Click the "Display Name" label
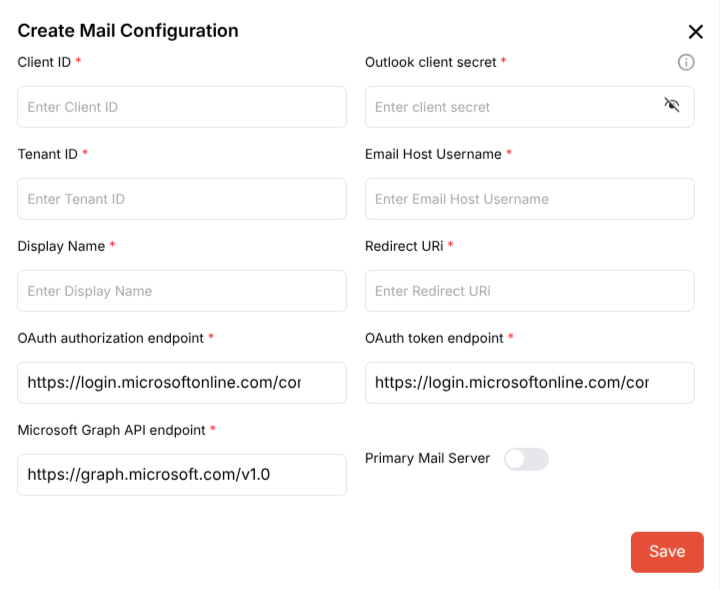The height and width of the screenshot is (590, 720). [61, 246]
